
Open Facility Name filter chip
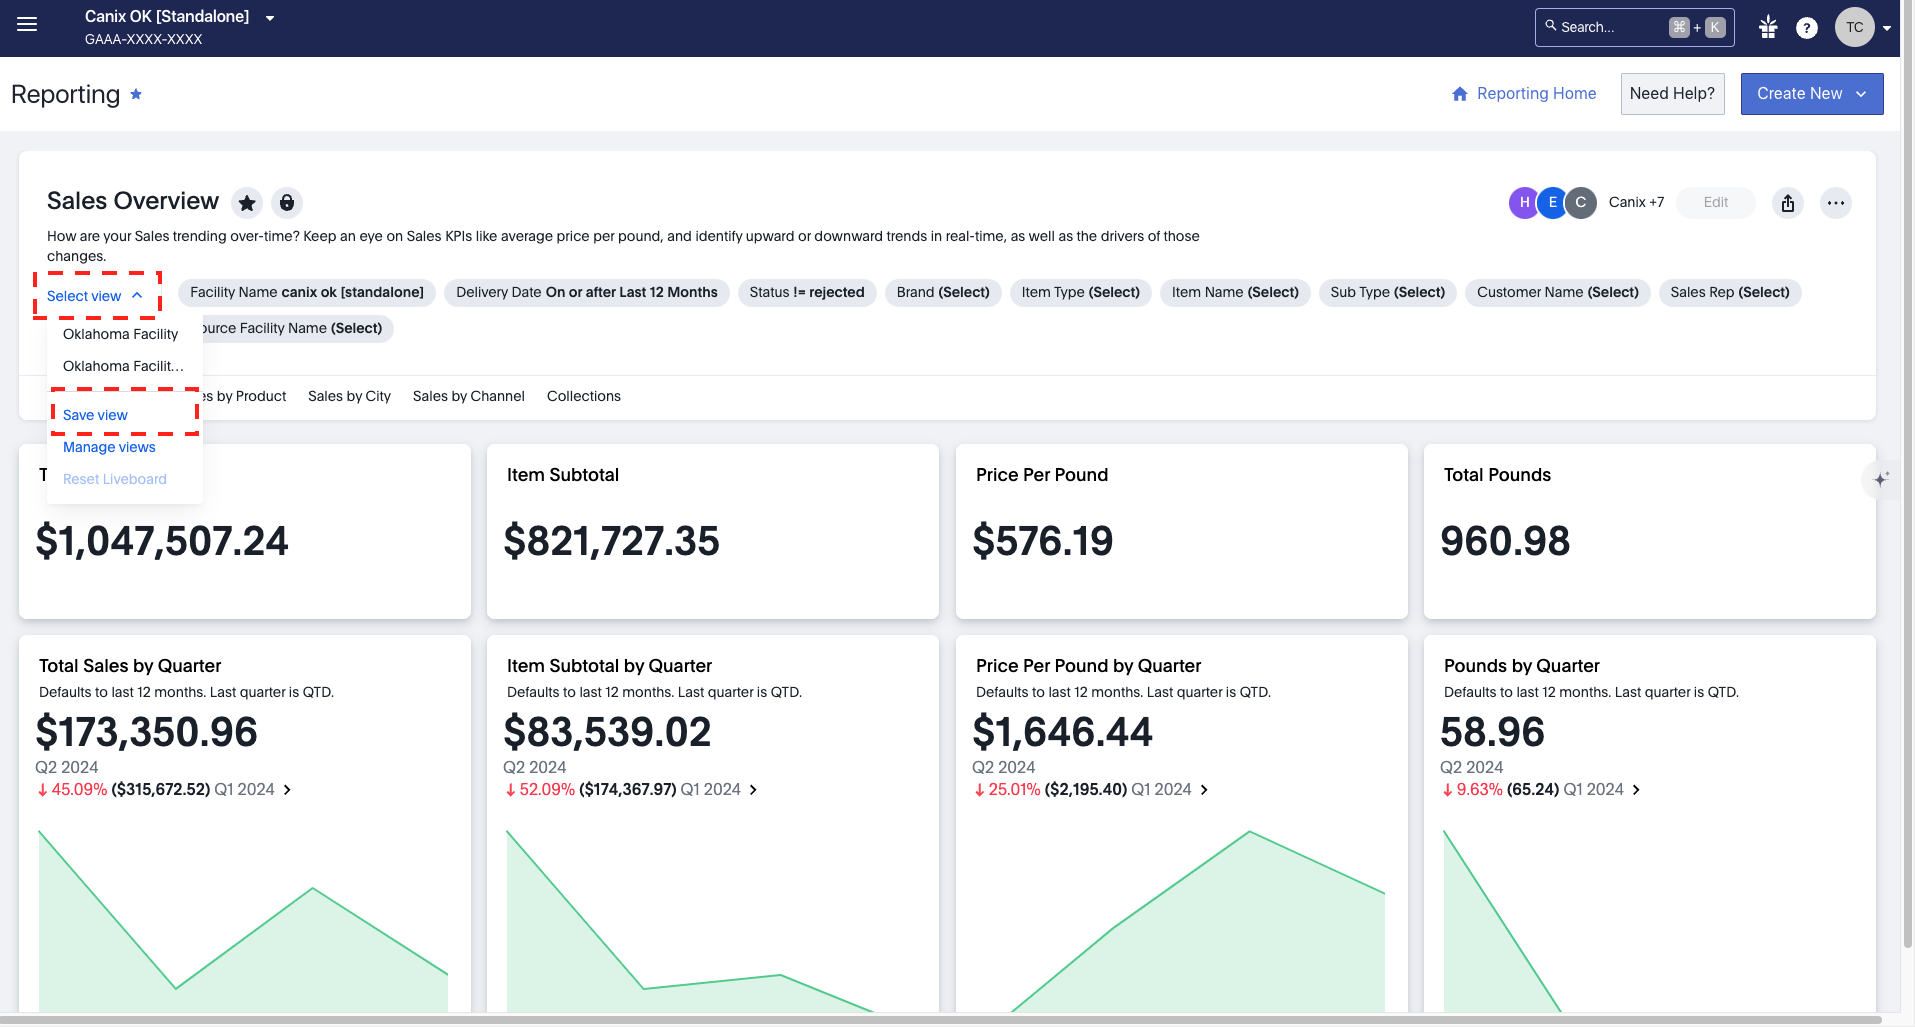pos(307,292)
